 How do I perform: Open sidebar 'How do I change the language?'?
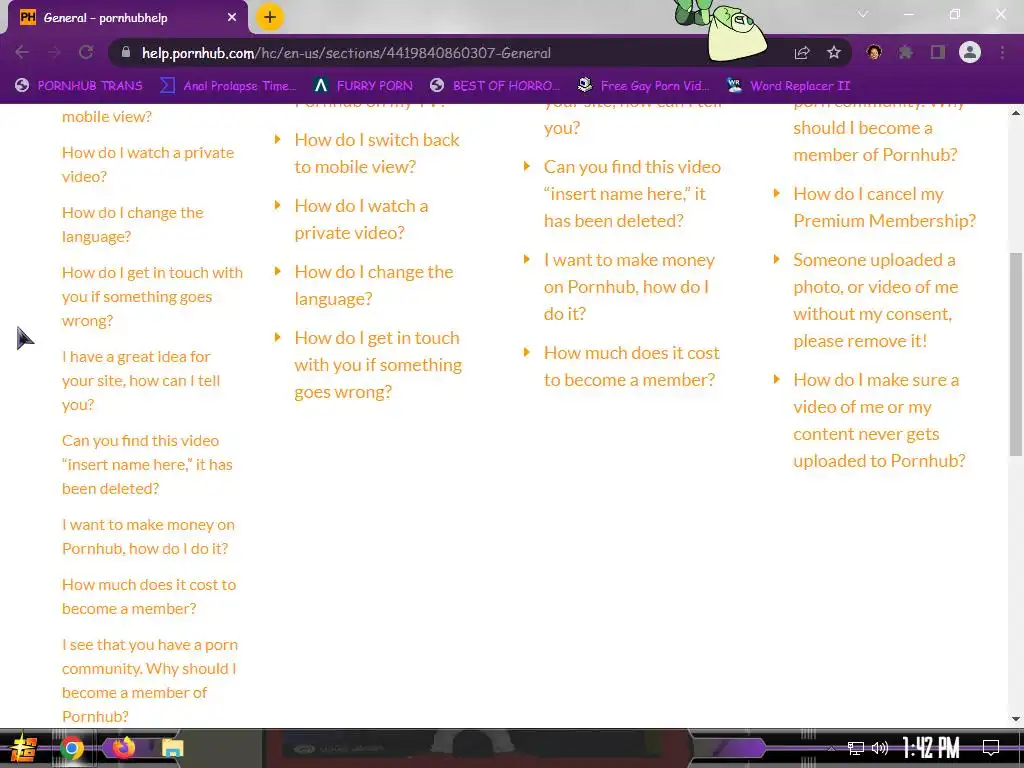tap(133, 225)
